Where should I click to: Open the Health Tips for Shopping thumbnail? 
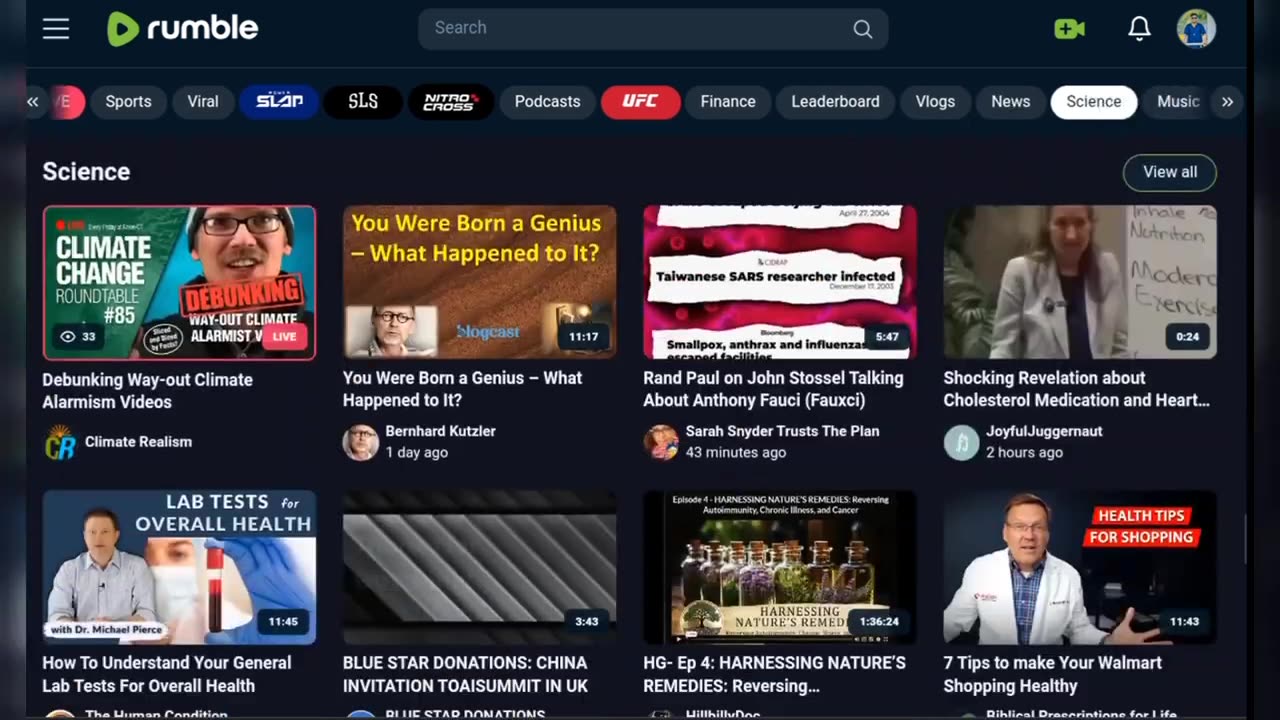[1080, 567]
